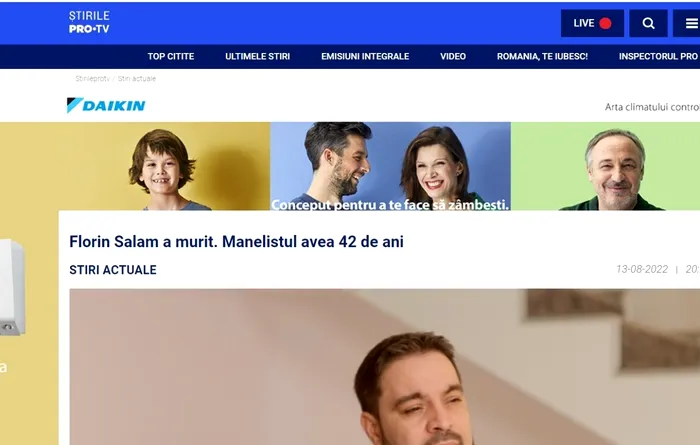This screenshot has height=445, width=700.
Task: Click the air conditioner side ad
Action: point(12,287)
